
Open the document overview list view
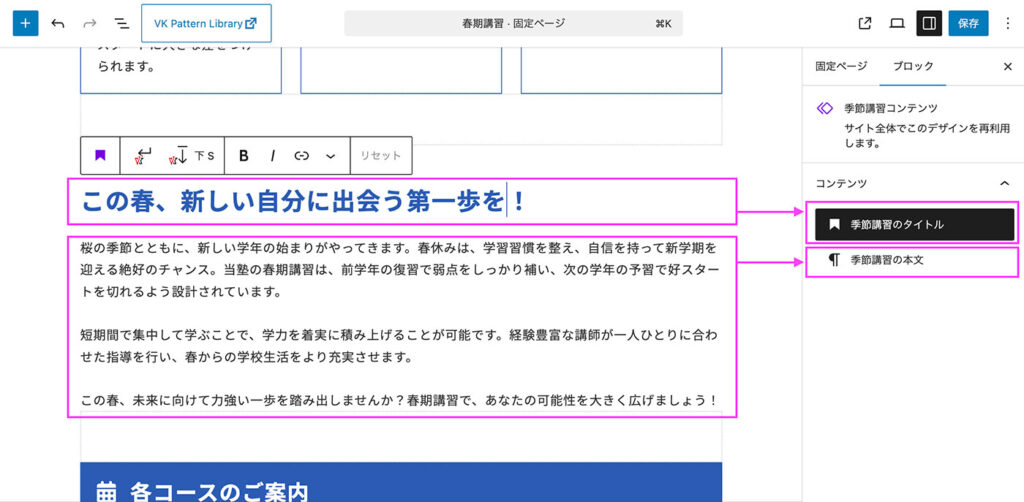tap(121, 23)
